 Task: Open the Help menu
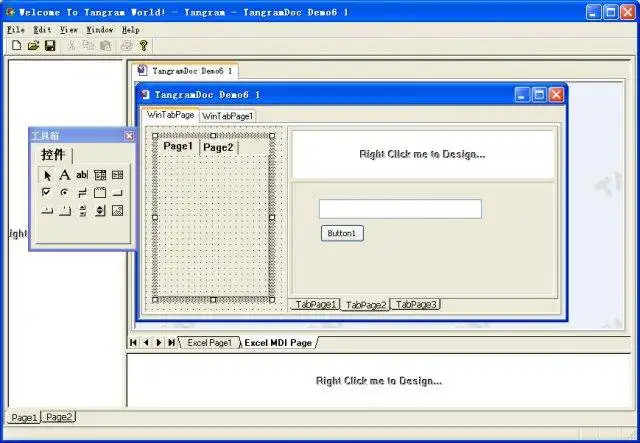pos(131,30)
